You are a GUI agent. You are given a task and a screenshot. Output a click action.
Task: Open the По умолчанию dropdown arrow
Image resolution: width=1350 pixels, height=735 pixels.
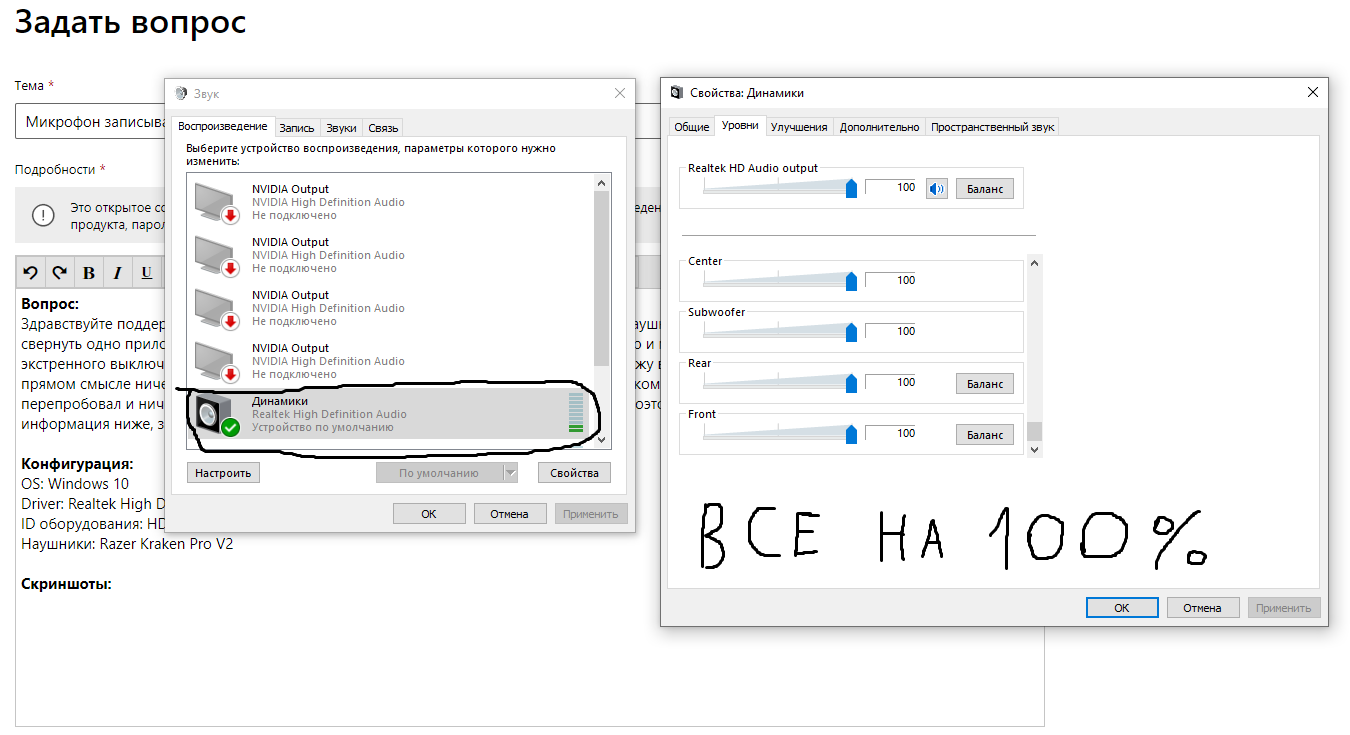510,473
